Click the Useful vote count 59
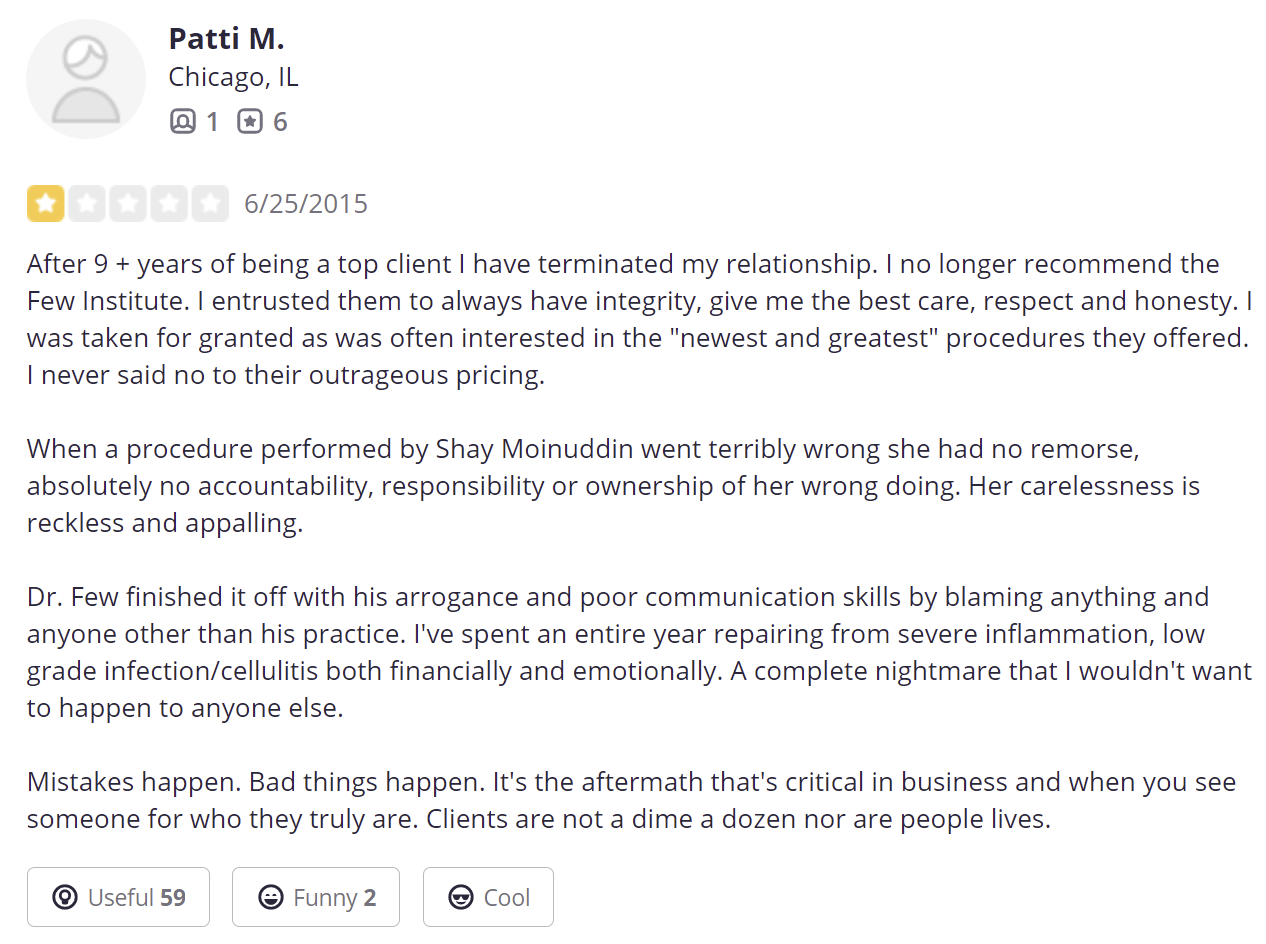Screen dimensions: 1266x944 point(173,897)
